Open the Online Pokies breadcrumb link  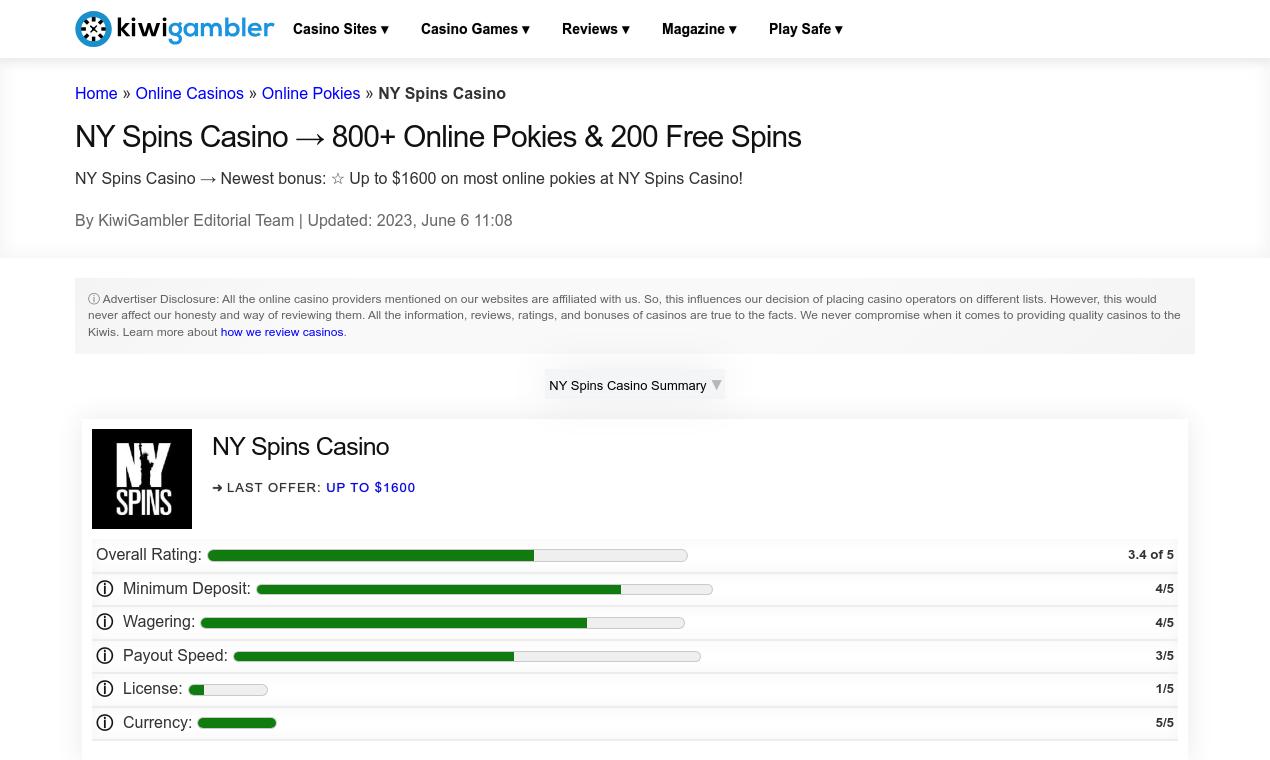311,93
